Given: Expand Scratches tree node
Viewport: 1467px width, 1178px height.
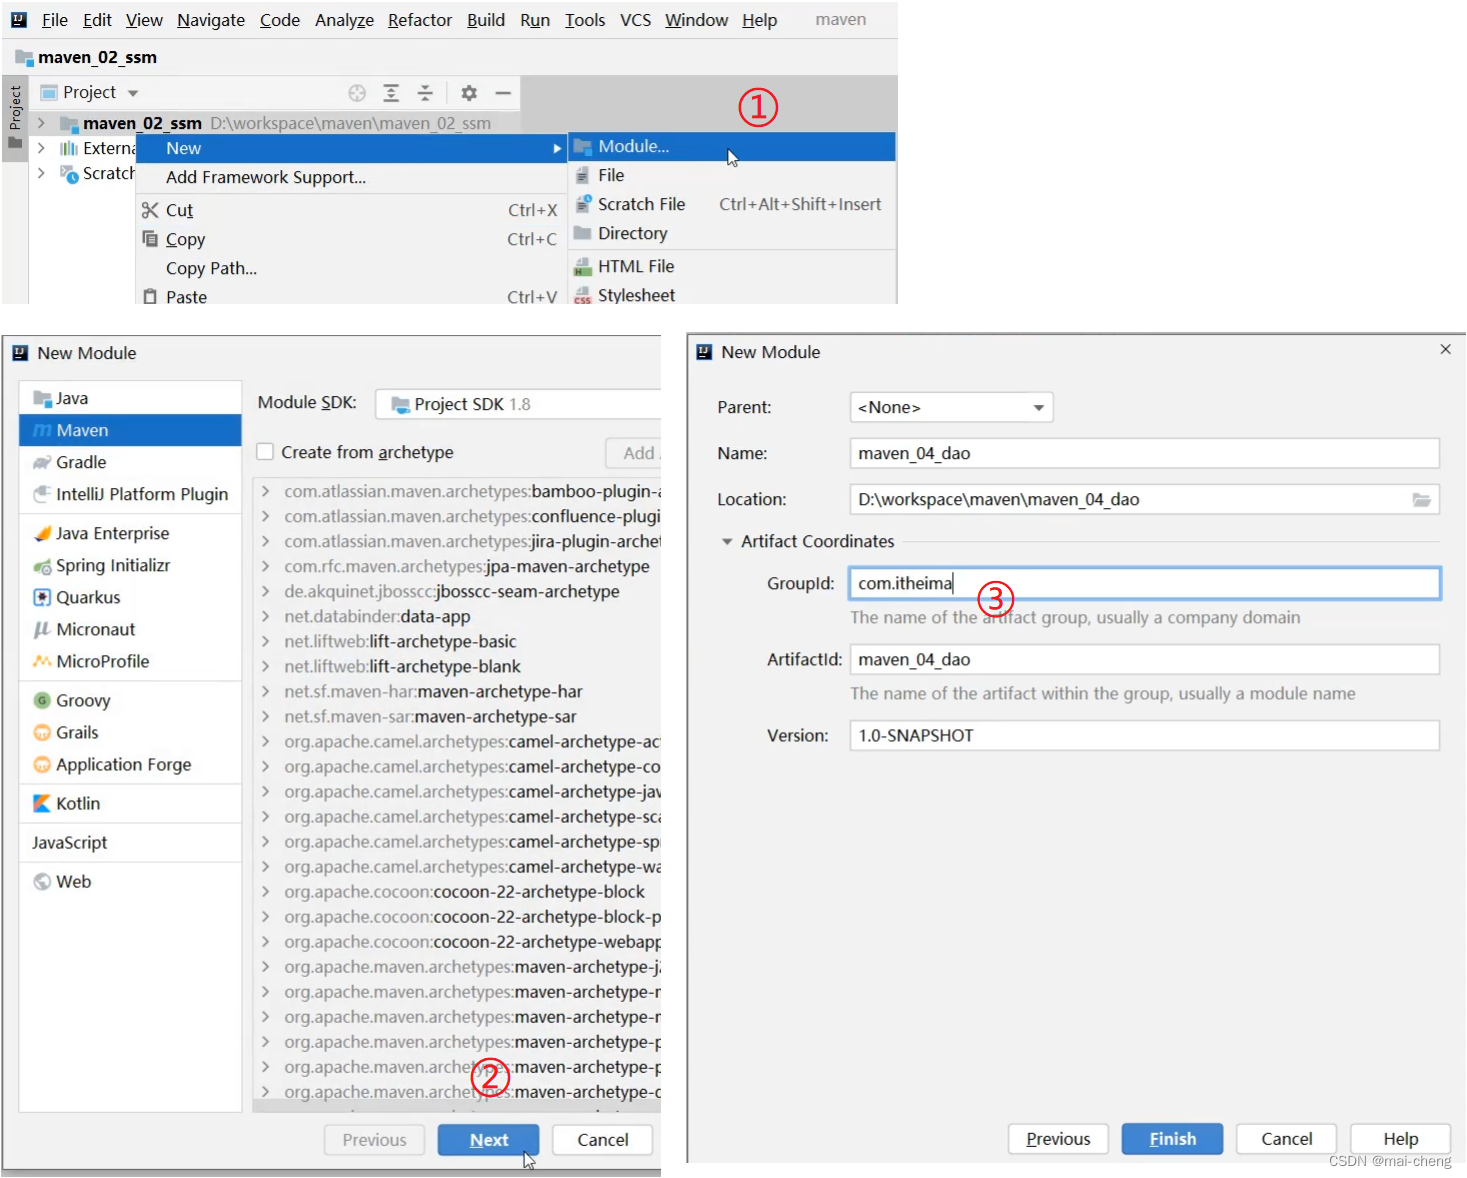Looking at the screenshot, I should coord(41,173).
